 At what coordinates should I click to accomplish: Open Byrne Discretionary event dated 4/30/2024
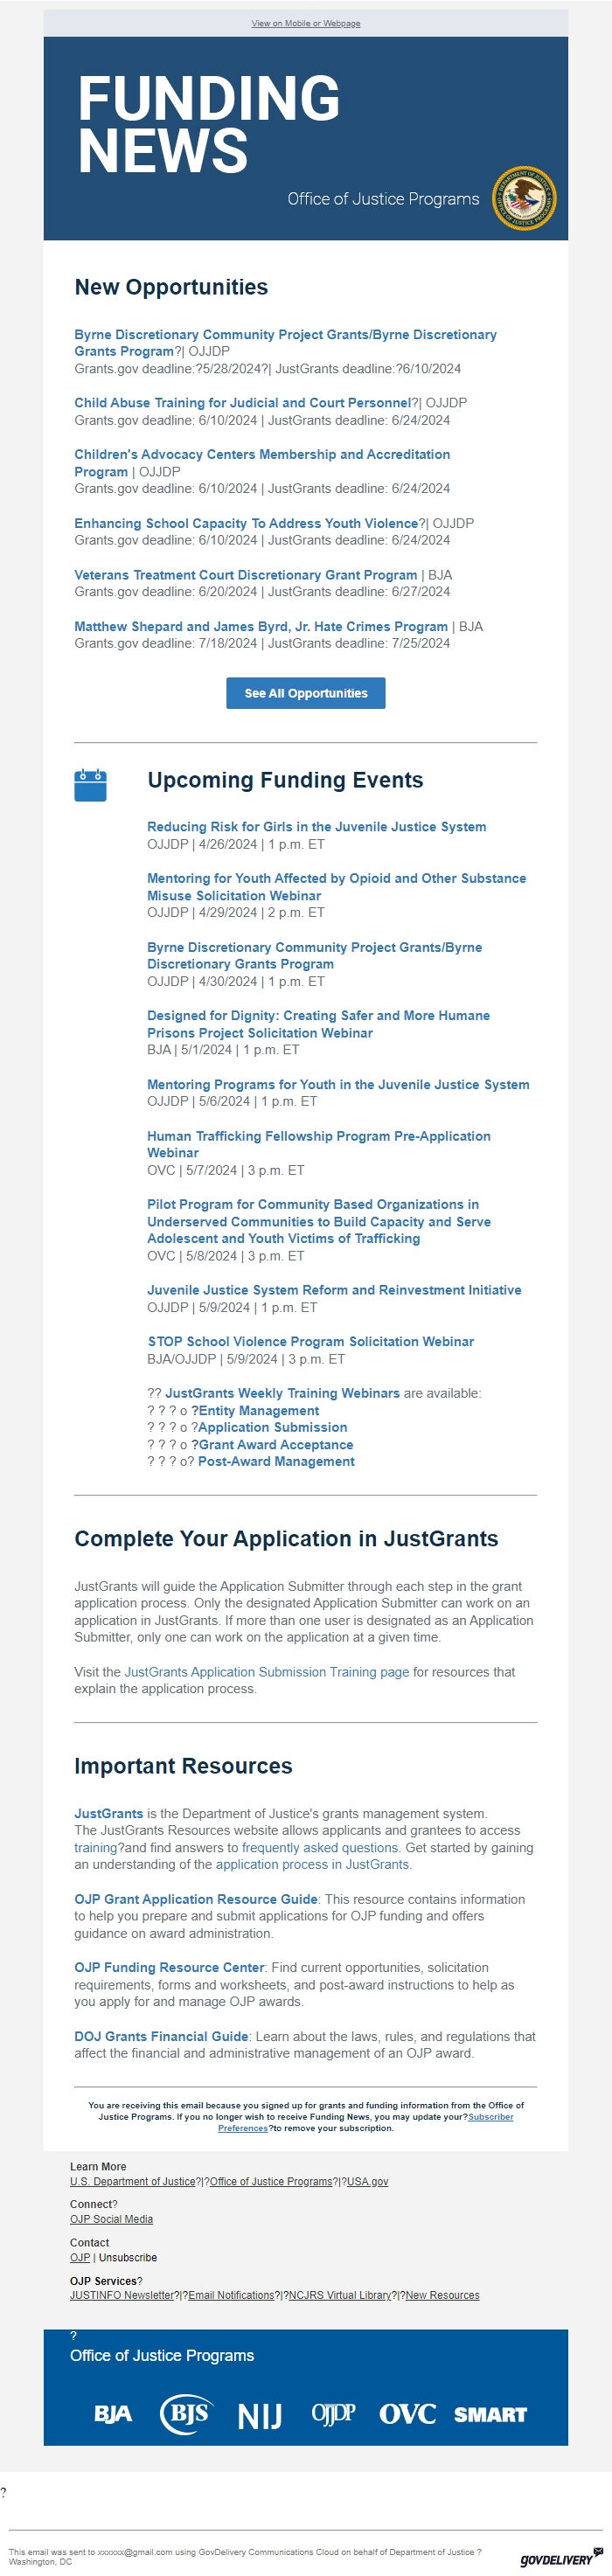click(x=314, y=955)
